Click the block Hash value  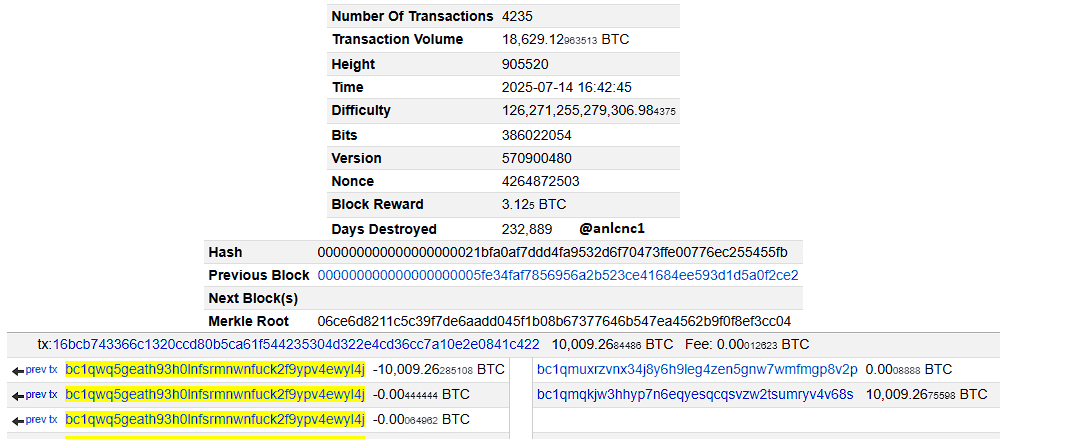552,252
